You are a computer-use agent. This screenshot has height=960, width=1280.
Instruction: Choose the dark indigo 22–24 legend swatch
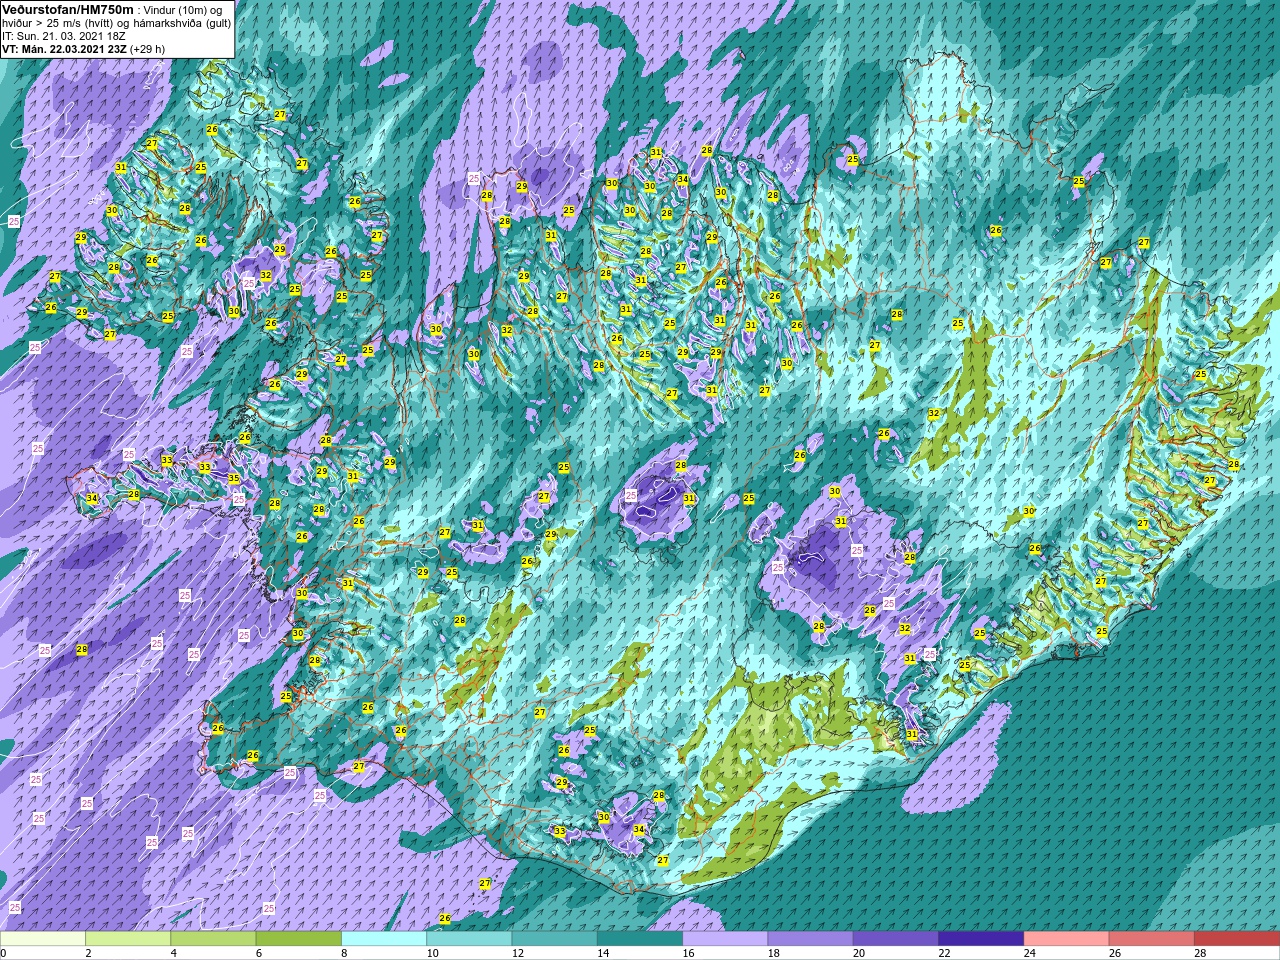click(x=981, y=939)
